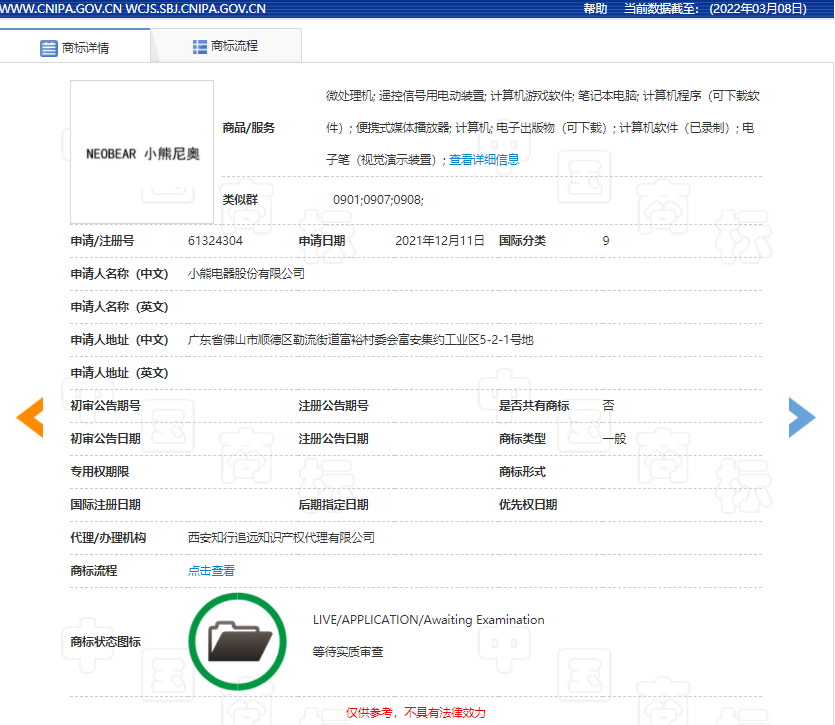
Task: Click the 初审公告期号 label
Action: 105,406
